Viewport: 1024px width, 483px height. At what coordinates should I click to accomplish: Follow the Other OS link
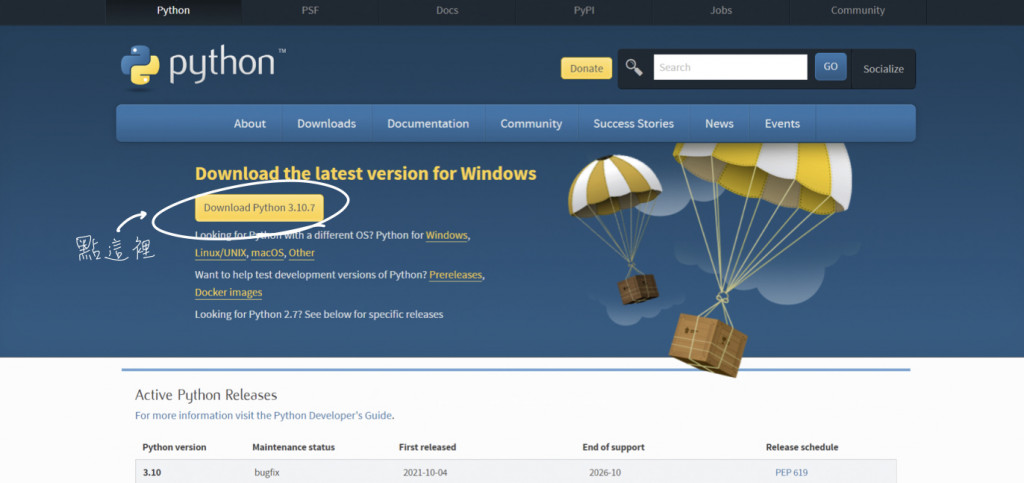(301, 253)
